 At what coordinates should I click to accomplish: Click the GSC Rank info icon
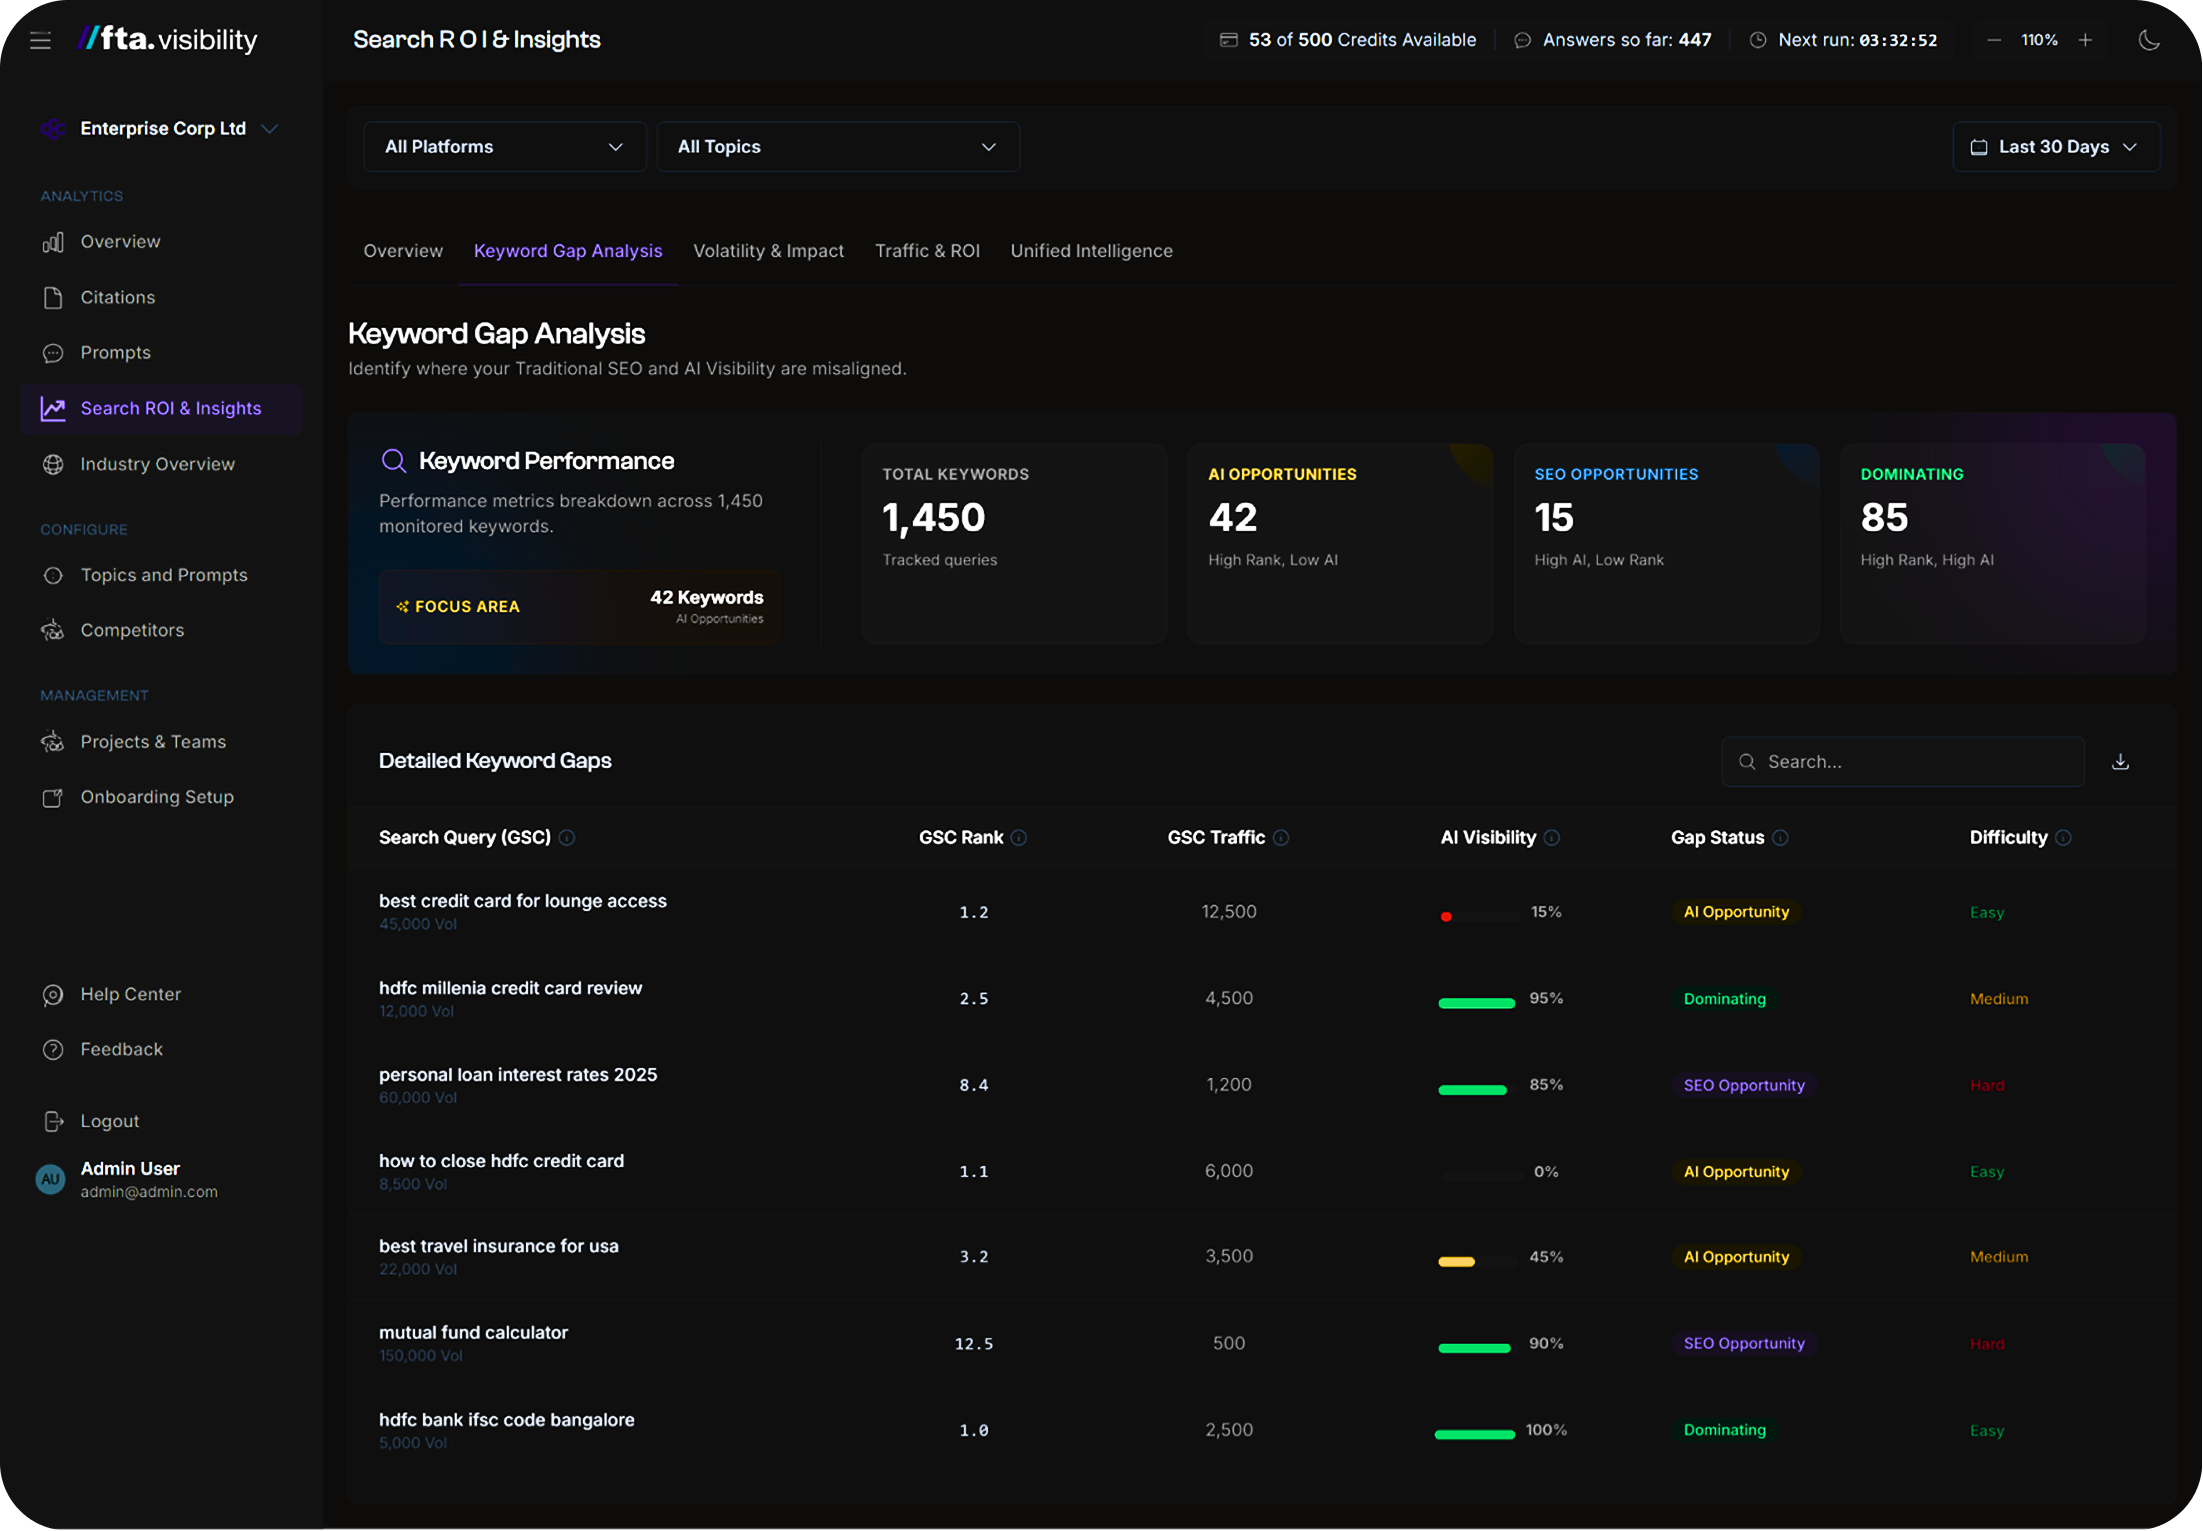pos(1019,838)
